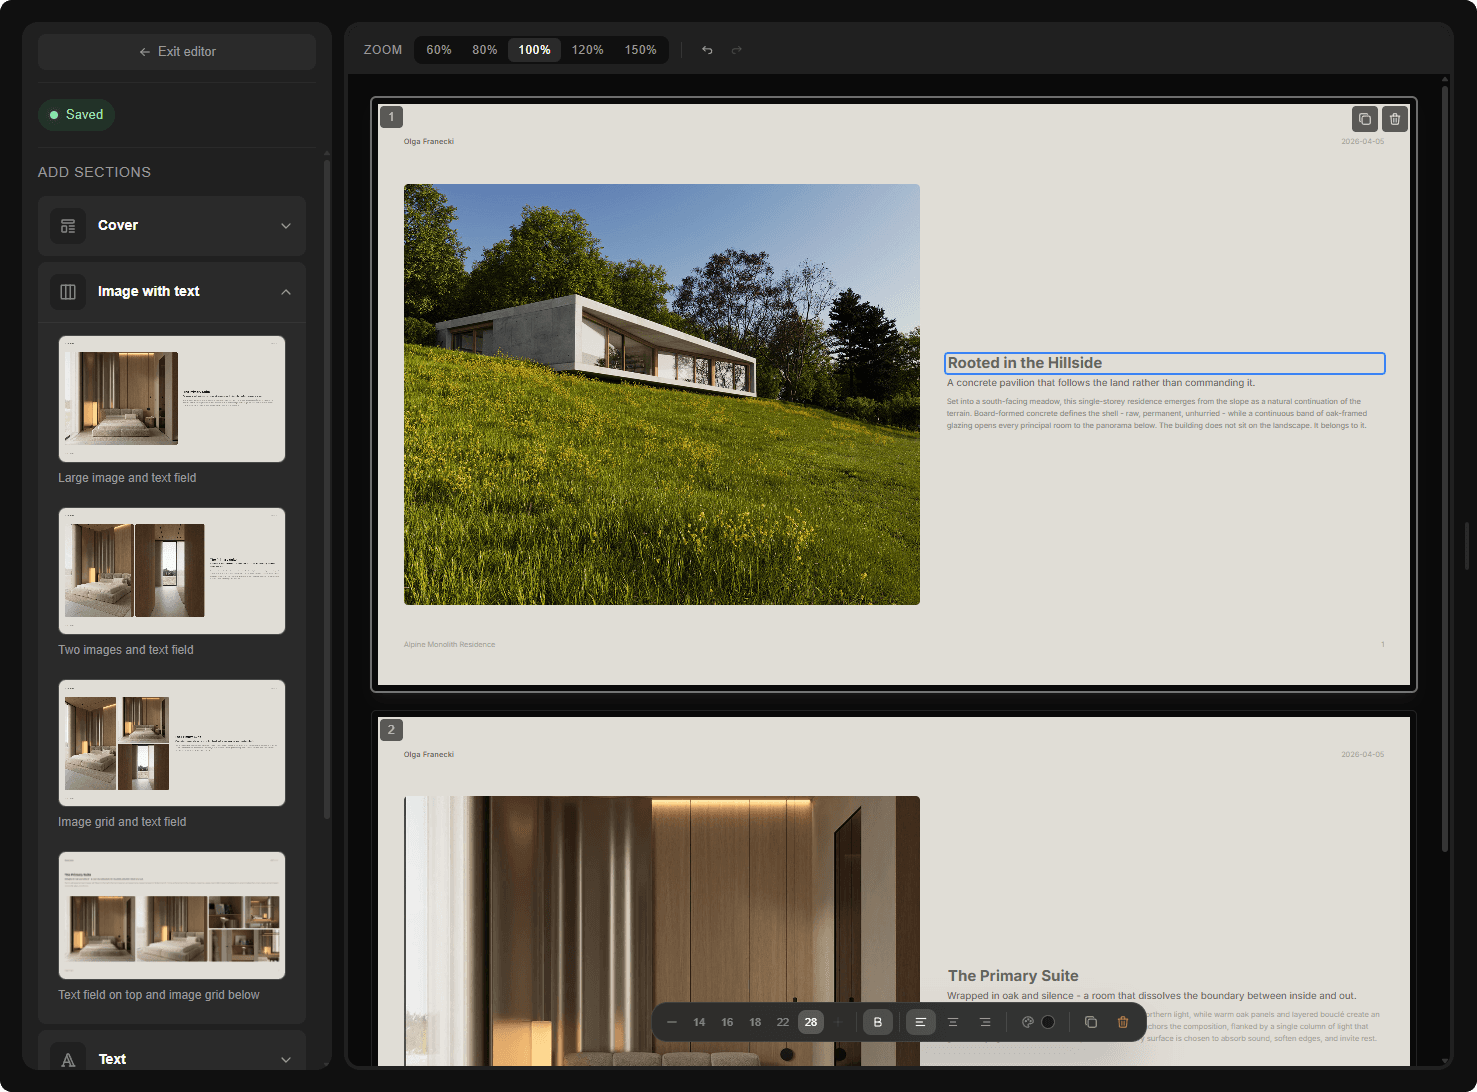Duplicate page 1 using the copy icon
1477x1092 pixels.
point(1364,119)
